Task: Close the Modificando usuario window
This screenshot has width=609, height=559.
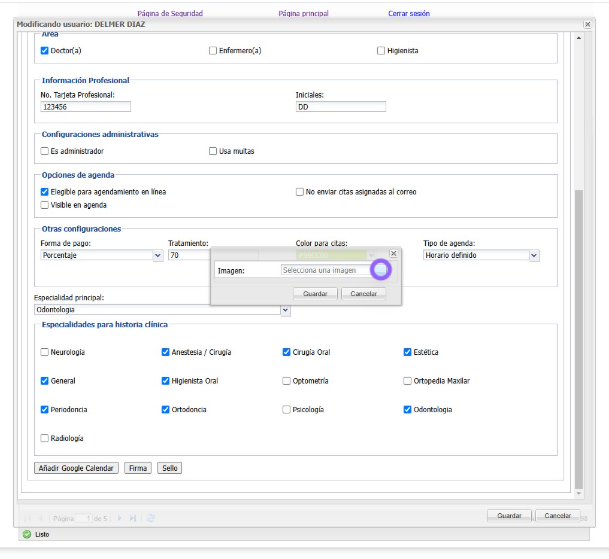Action: [x=586, y=23]
